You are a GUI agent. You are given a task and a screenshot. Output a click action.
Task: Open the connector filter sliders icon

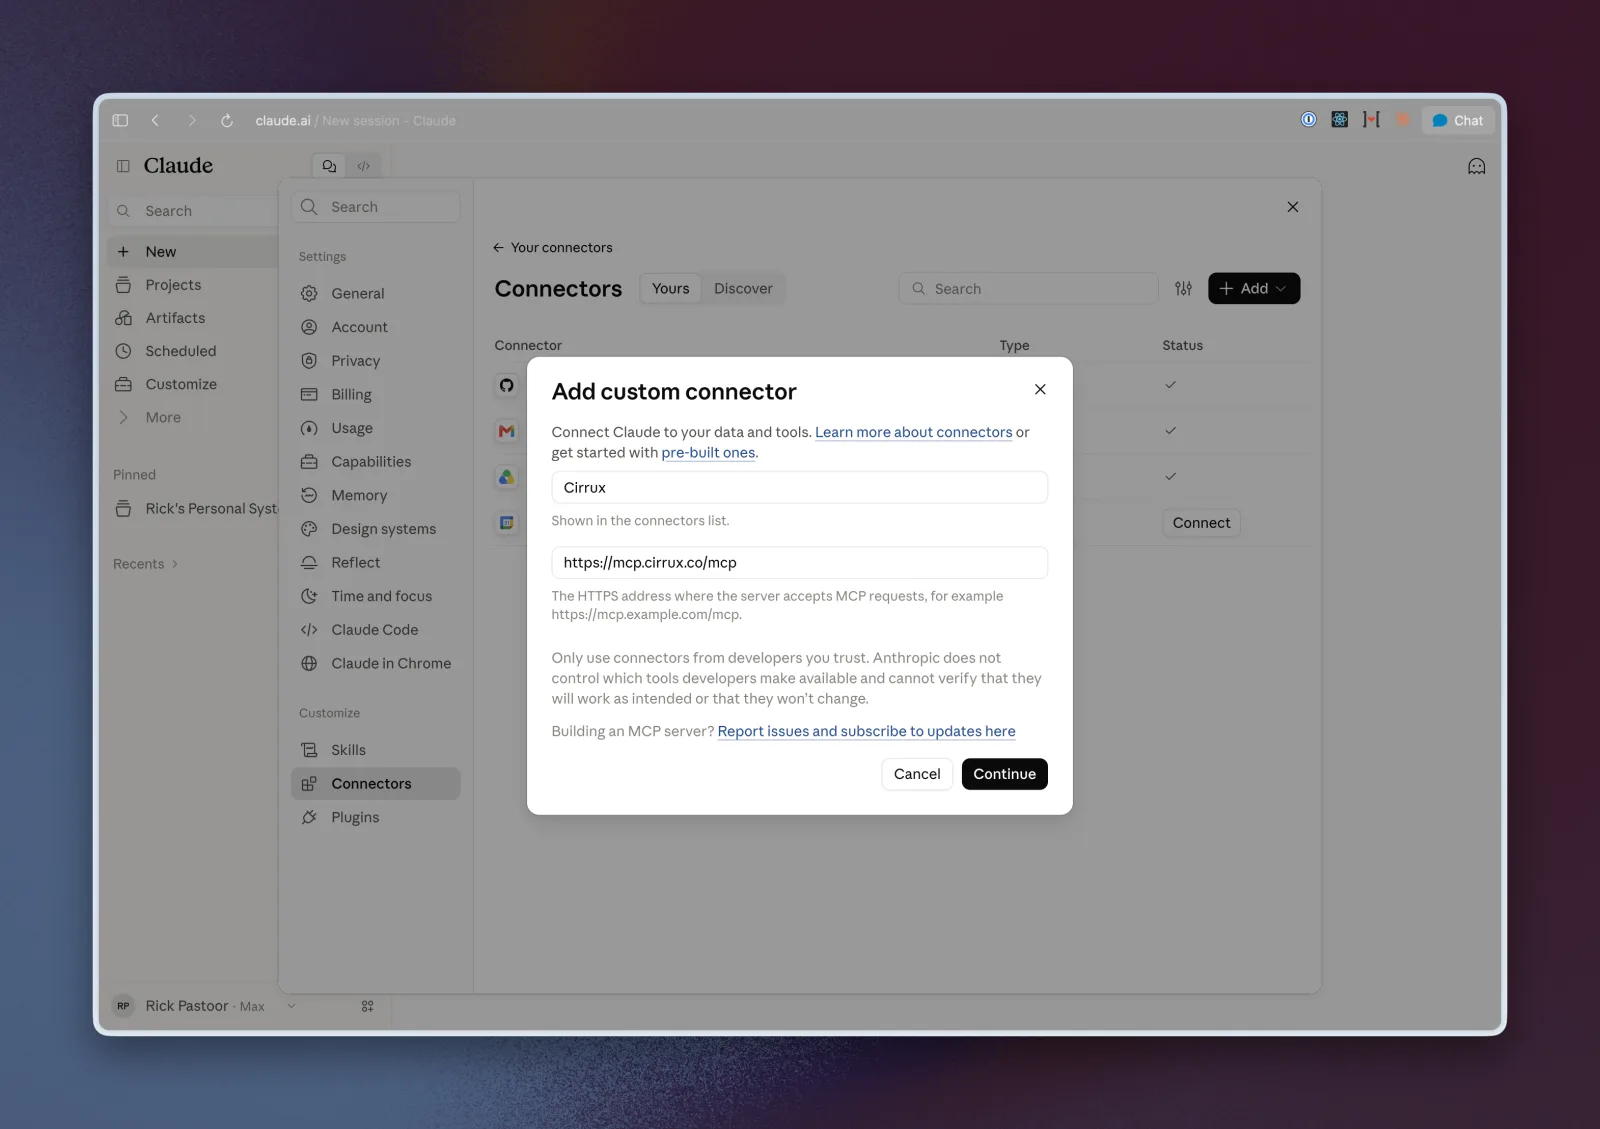tap(1183, 289)
